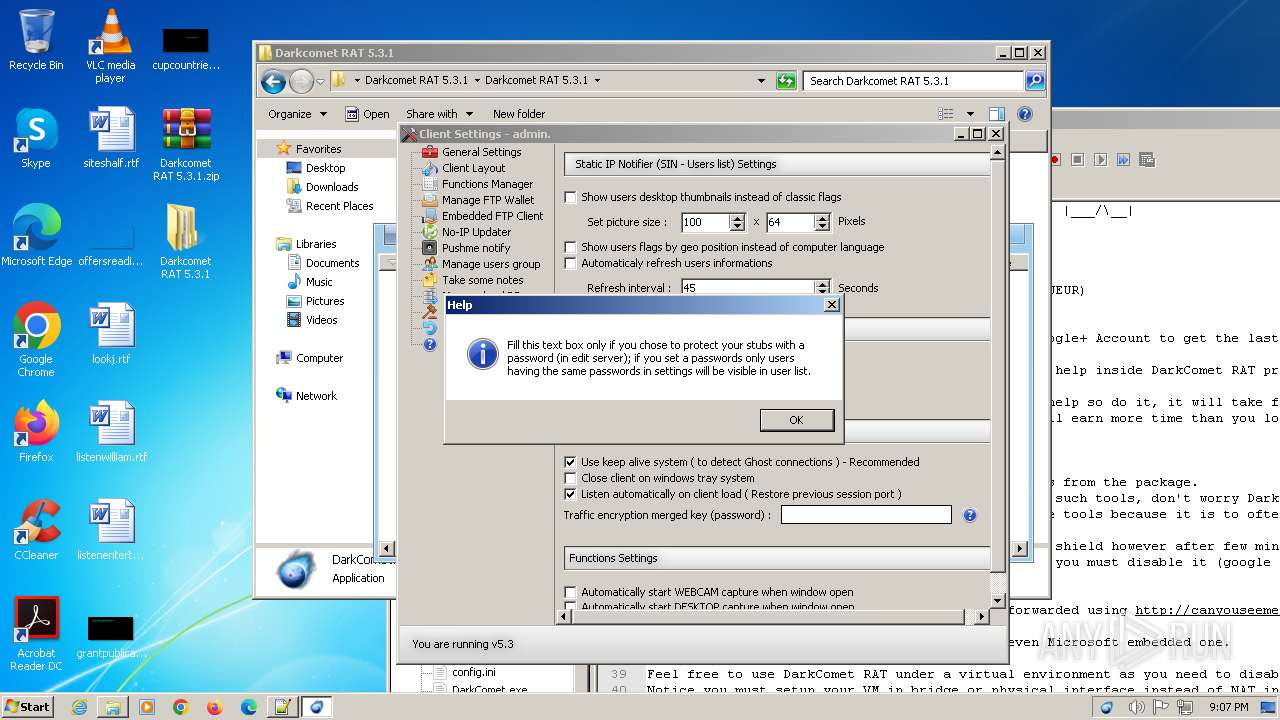Viewport: 1280px width, 720px height.
Task: Select Darkcomet RAT 5.3.1.zip desktop icon
Action: tap(186, 145)
